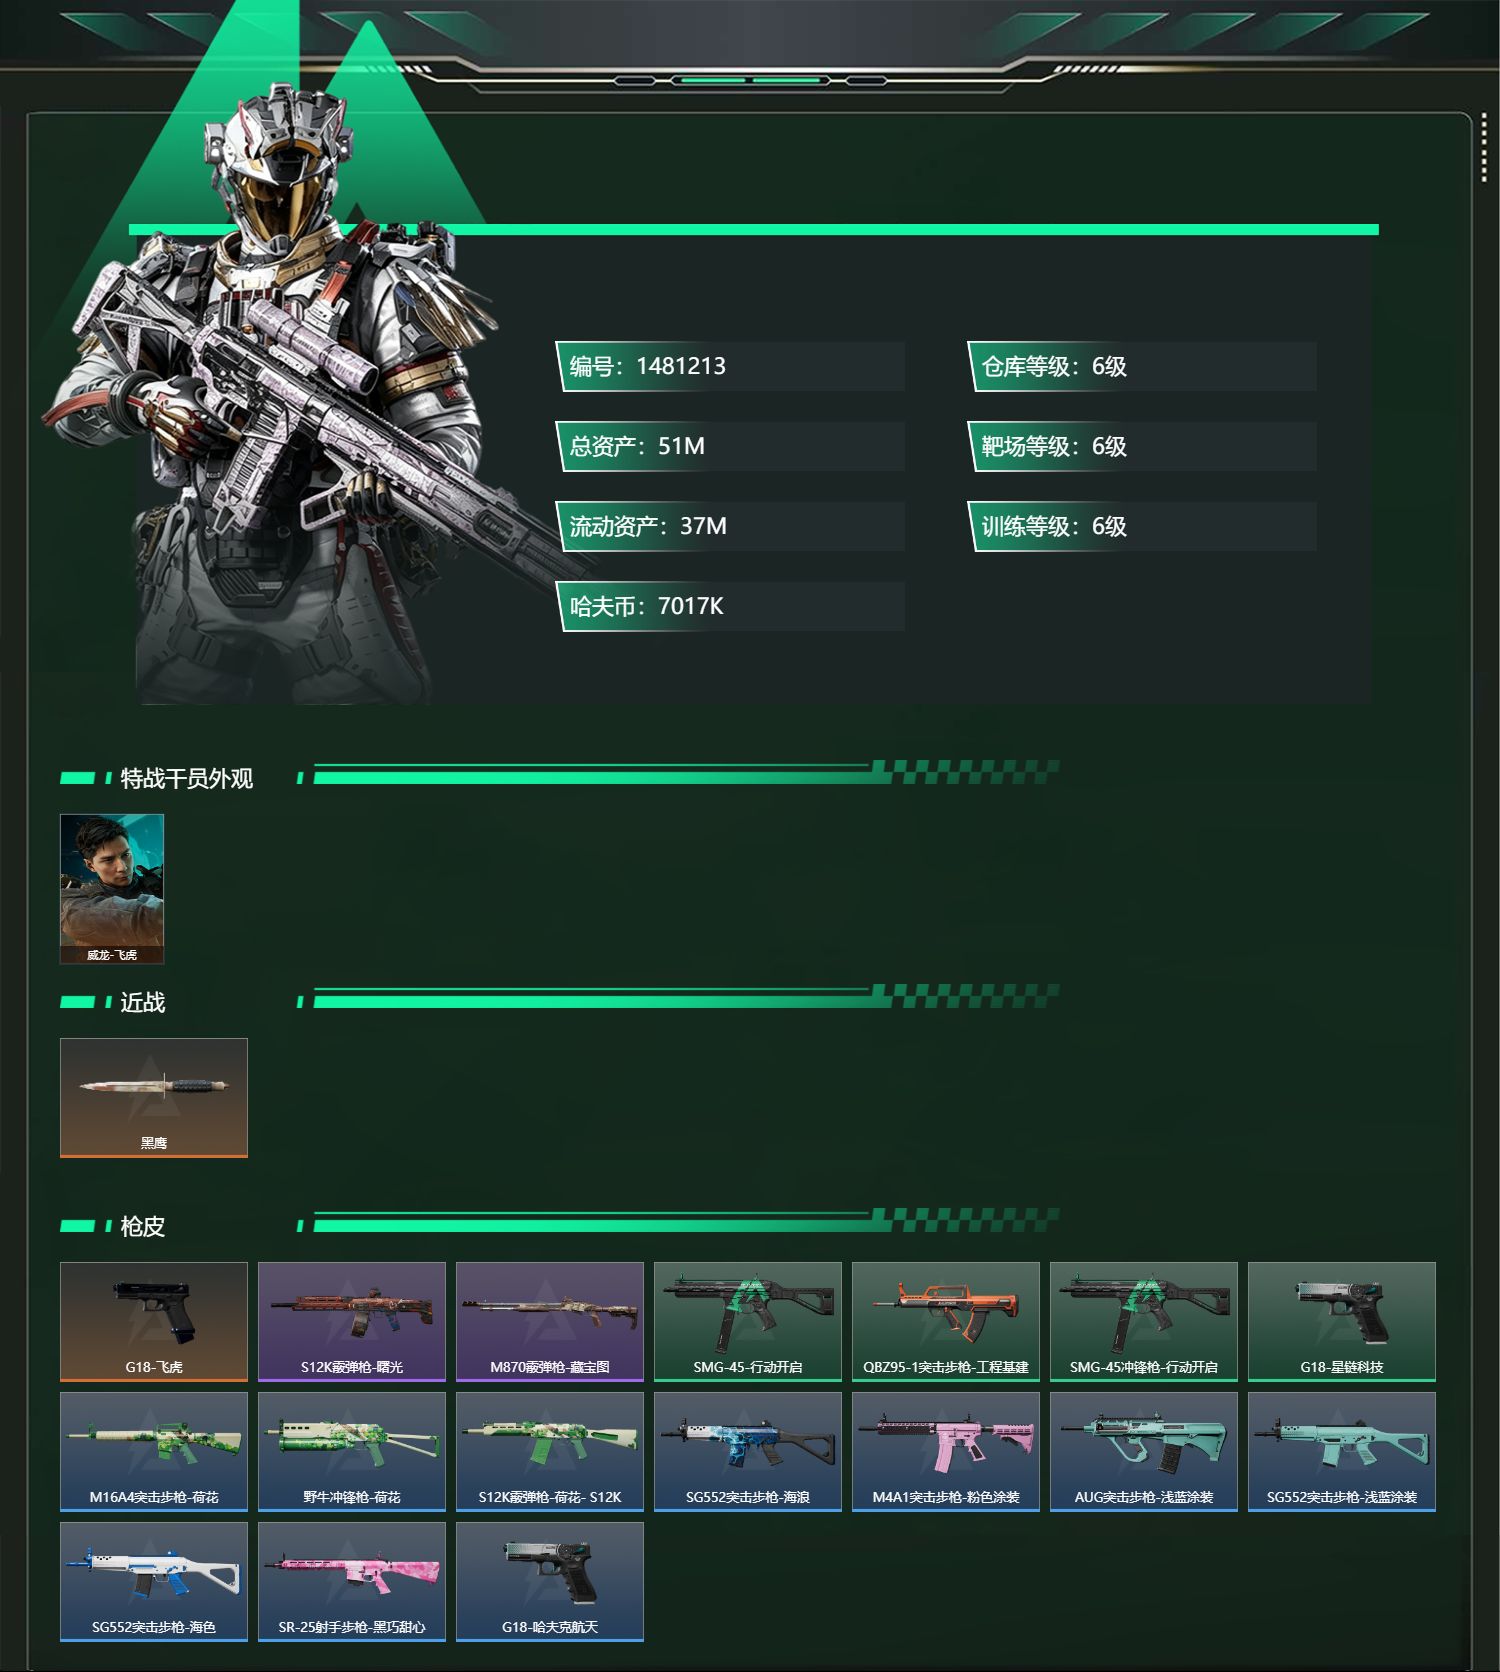This screenshot has height=1672, width=1500.
Task: Open the G18-哈夫克航天 pistol skin
Action: tap(550, 1581)
